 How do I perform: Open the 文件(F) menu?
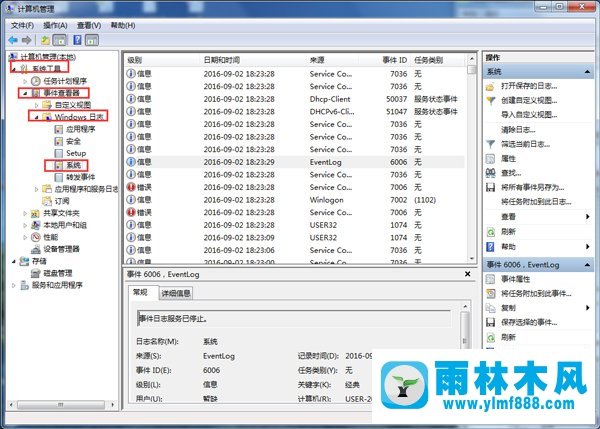pyautogui.click(x=22, y=25)
